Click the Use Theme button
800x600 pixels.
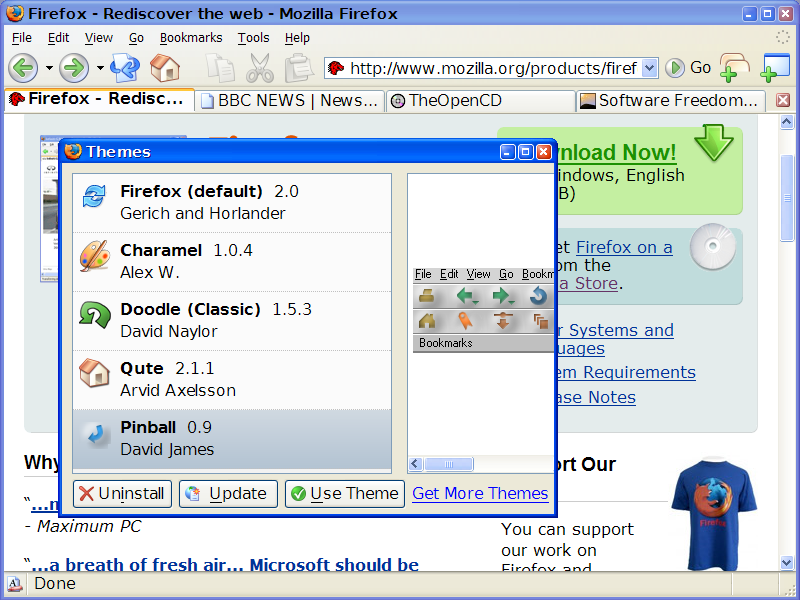[344, 493]
